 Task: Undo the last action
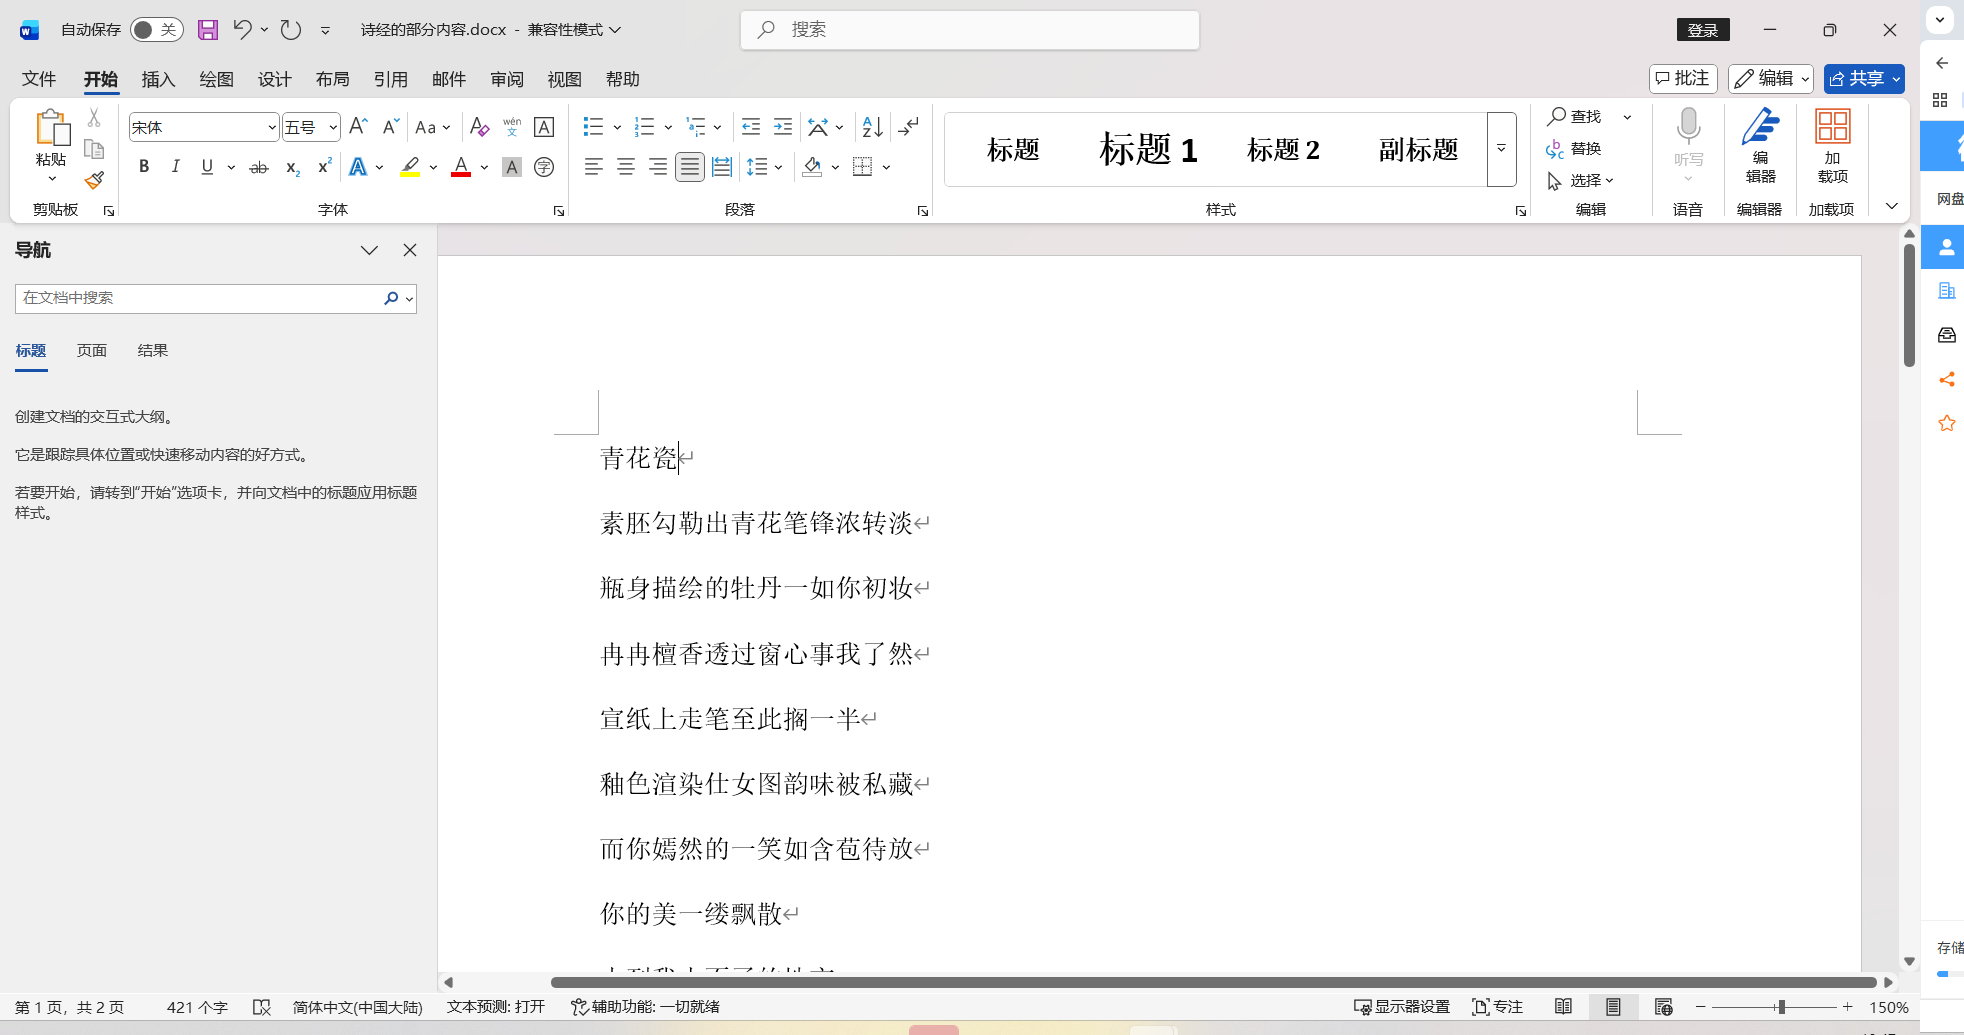pyautogui.click(x=242, y=30)
